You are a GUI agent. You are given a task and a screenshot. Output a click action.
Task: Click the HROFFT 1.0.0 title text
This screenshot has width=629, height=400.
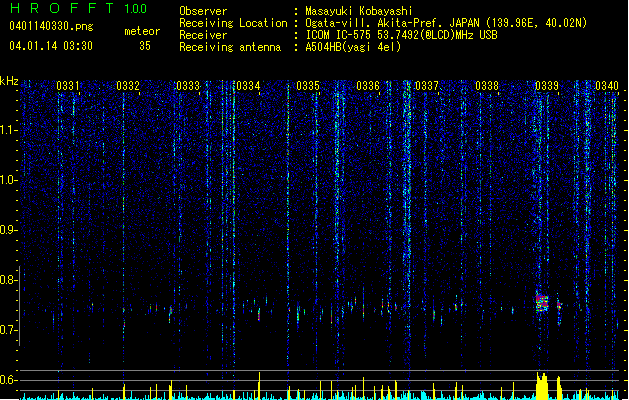(x=79, y=8)
